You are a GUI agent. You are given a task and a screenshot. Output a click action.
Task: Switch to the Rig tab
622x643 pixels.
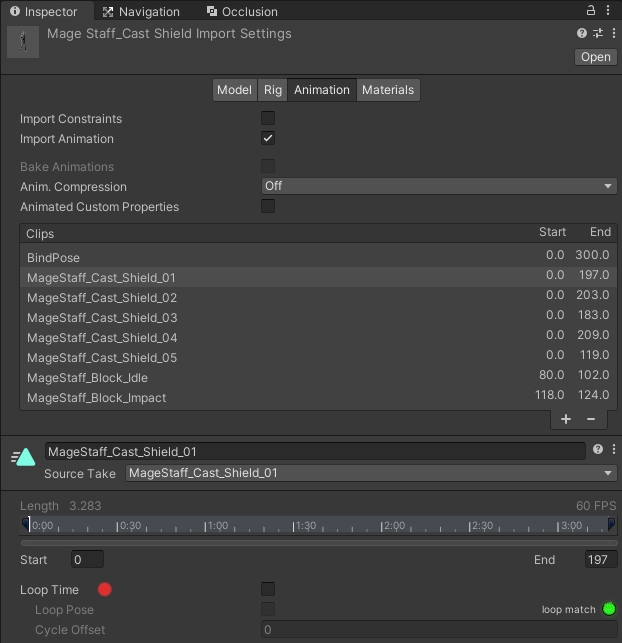273,90
